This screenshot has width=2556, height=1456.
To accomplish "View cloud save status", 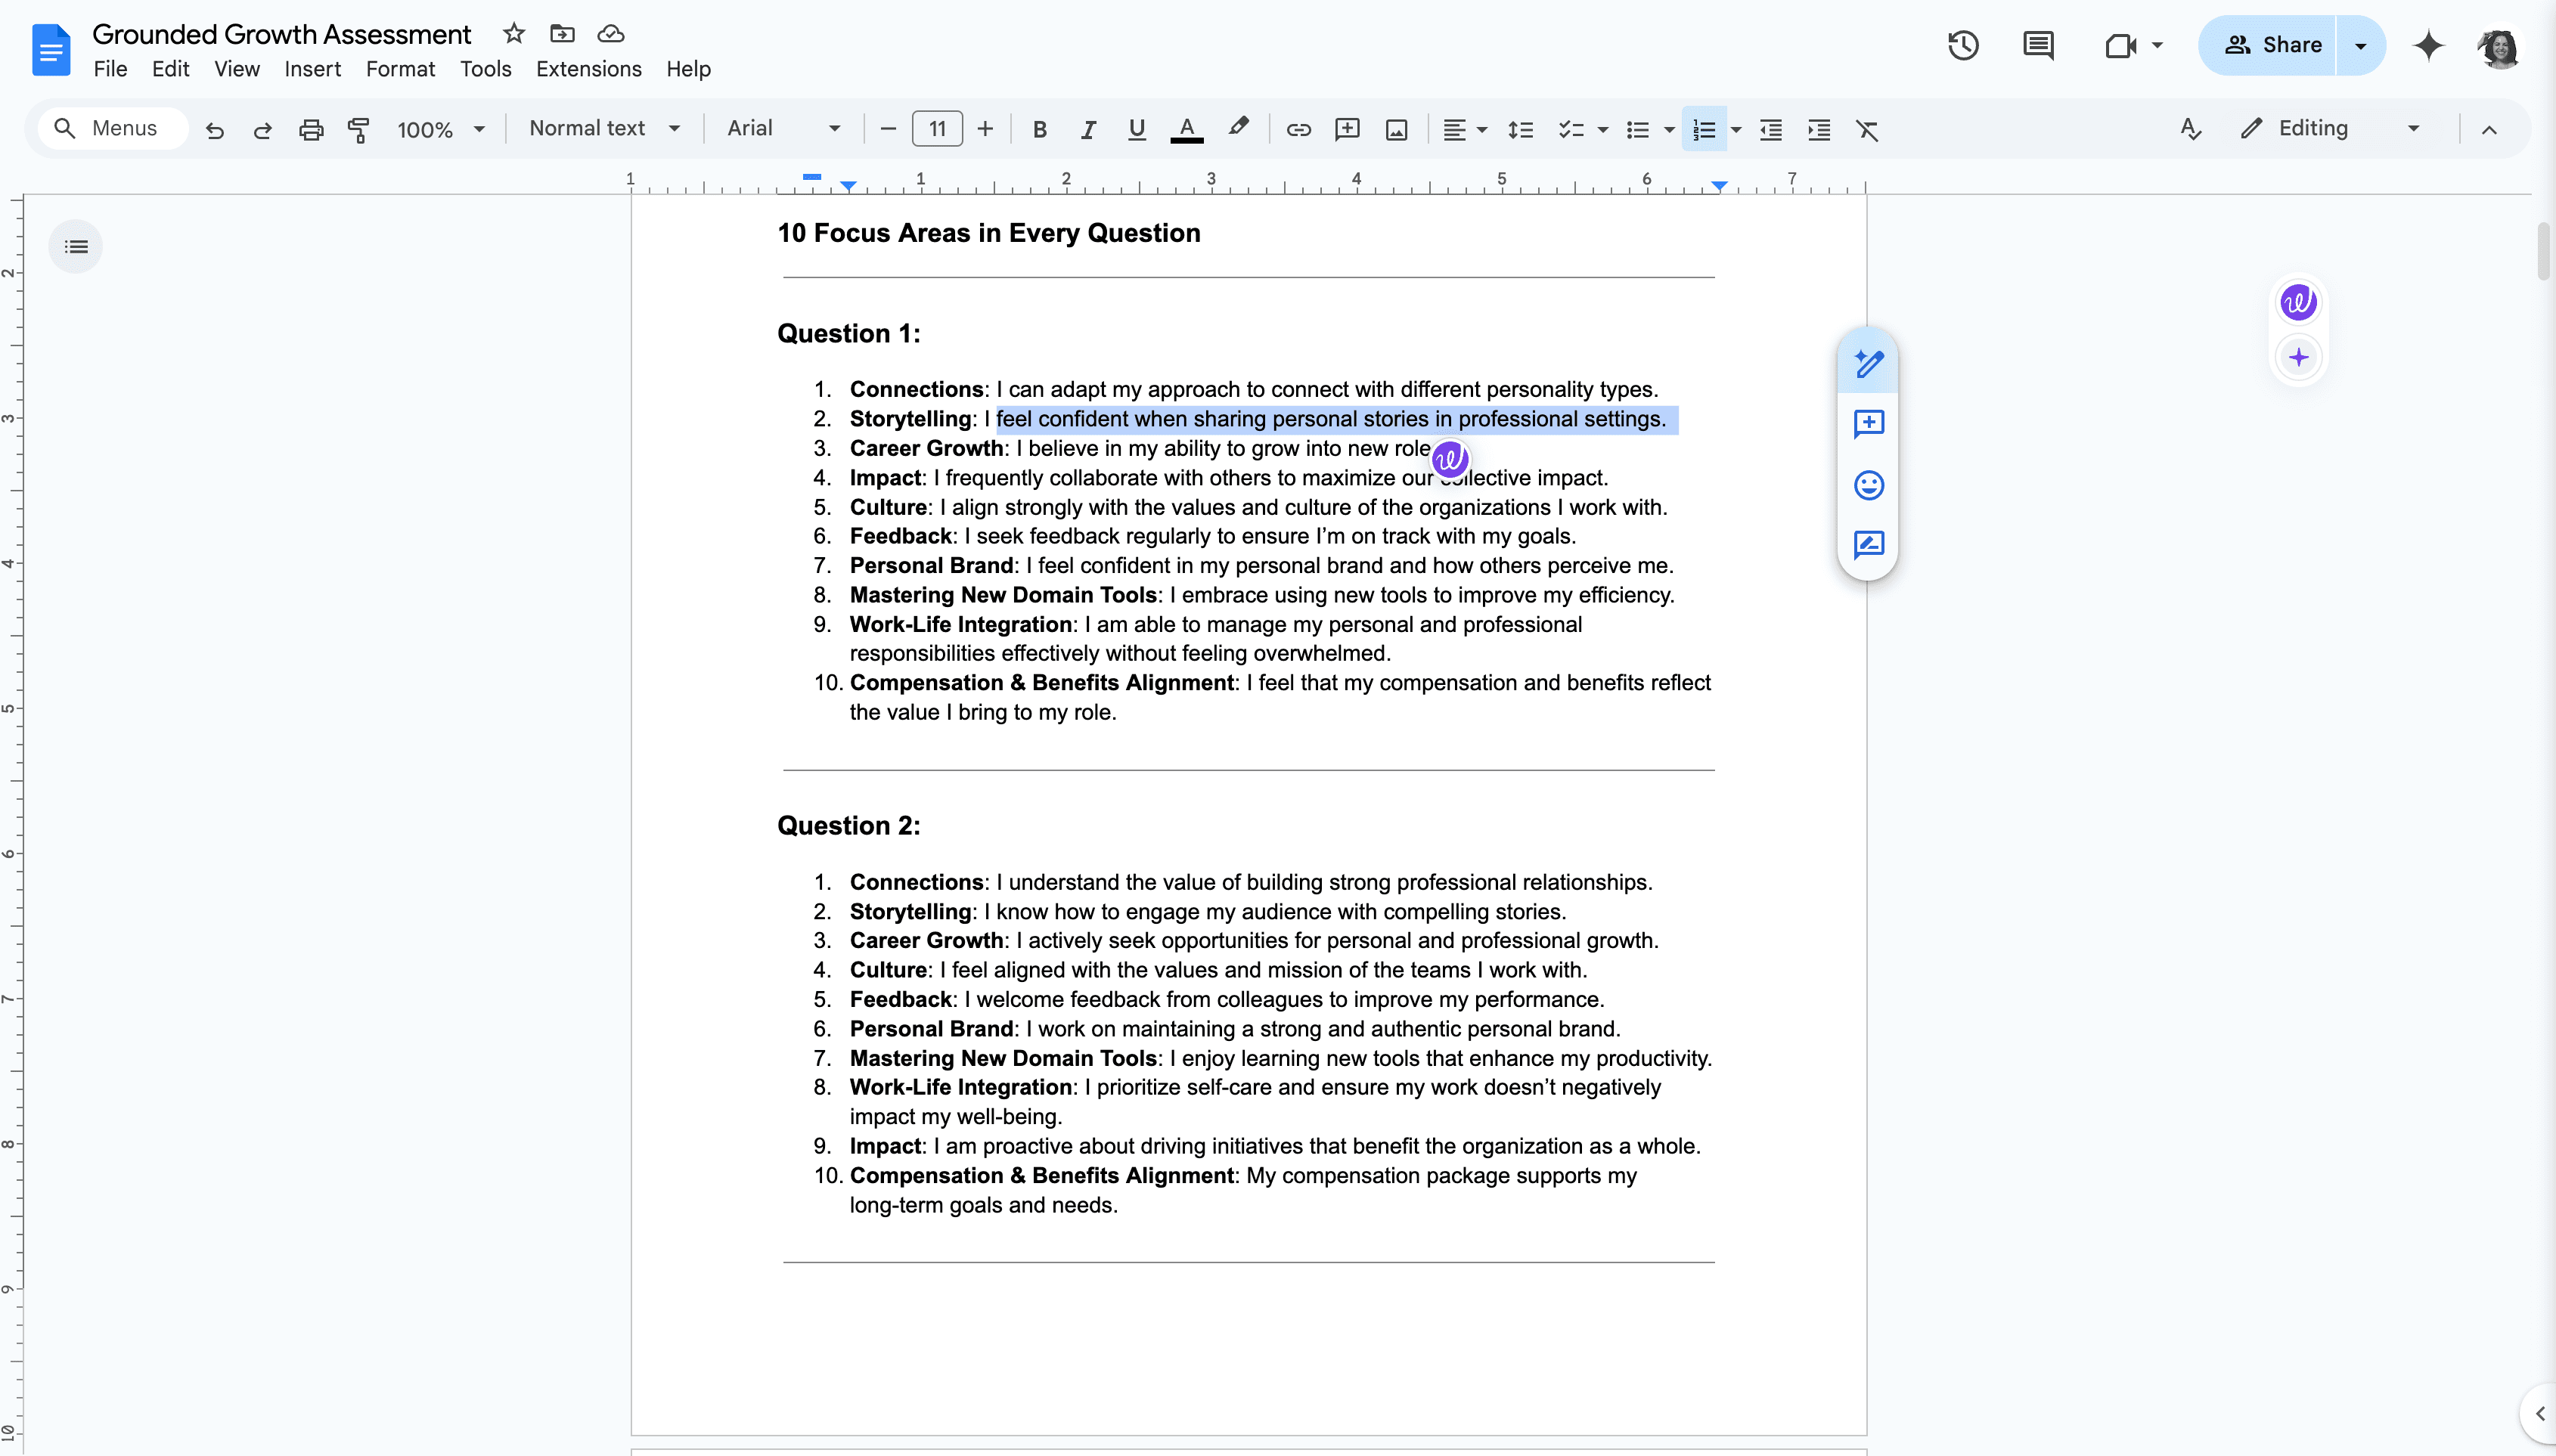I will click(x=610, y=34).
